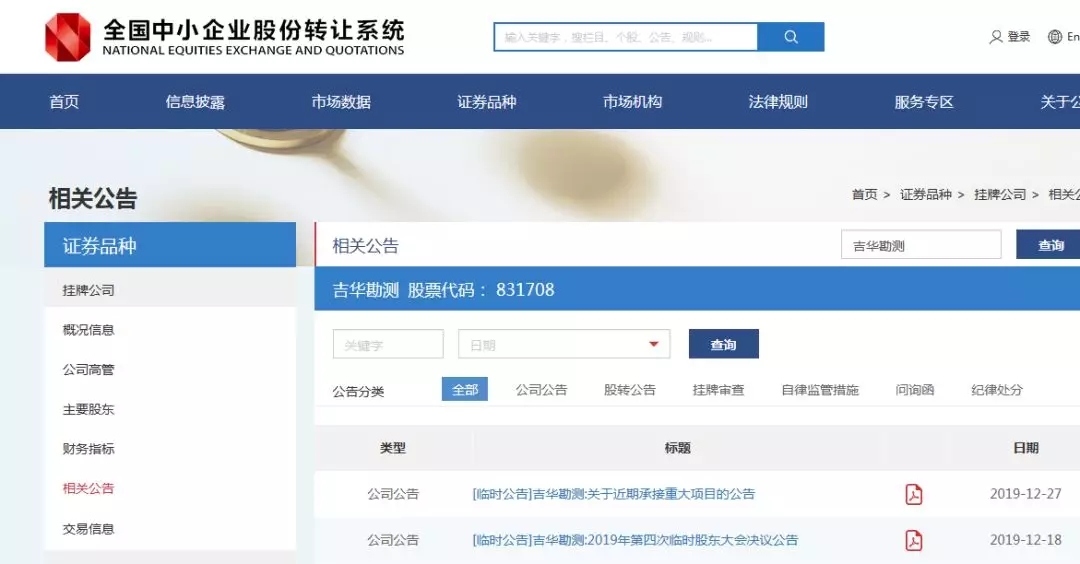Image resolution: width=1080 pixels, height=564 pixels.
Task: Click 查询 button beside the date filter
Action: coord(724,344)
